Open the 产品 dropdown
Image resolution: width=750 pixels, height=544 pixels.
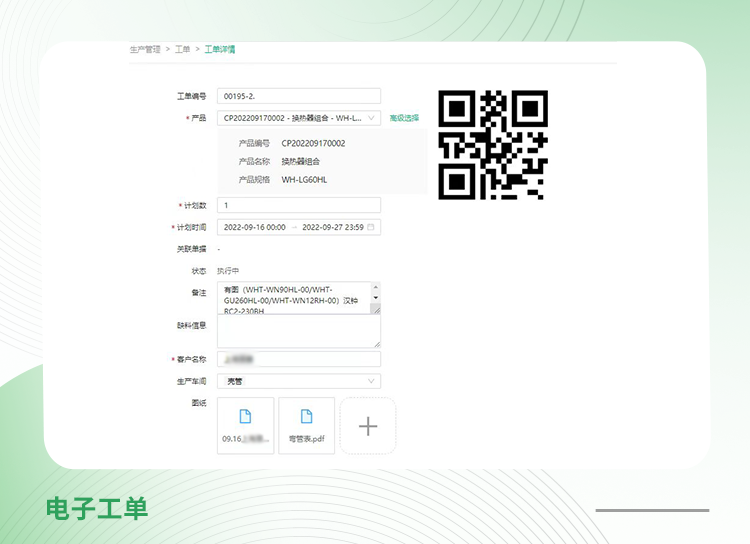tap(299, 118)
